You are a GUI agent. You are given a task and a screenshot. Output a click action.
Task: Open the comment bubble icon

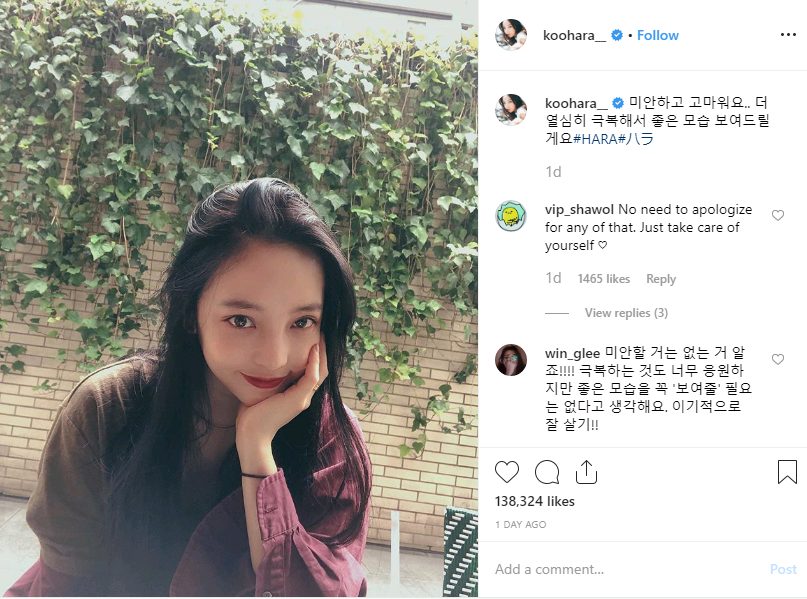tap(547, 472)
